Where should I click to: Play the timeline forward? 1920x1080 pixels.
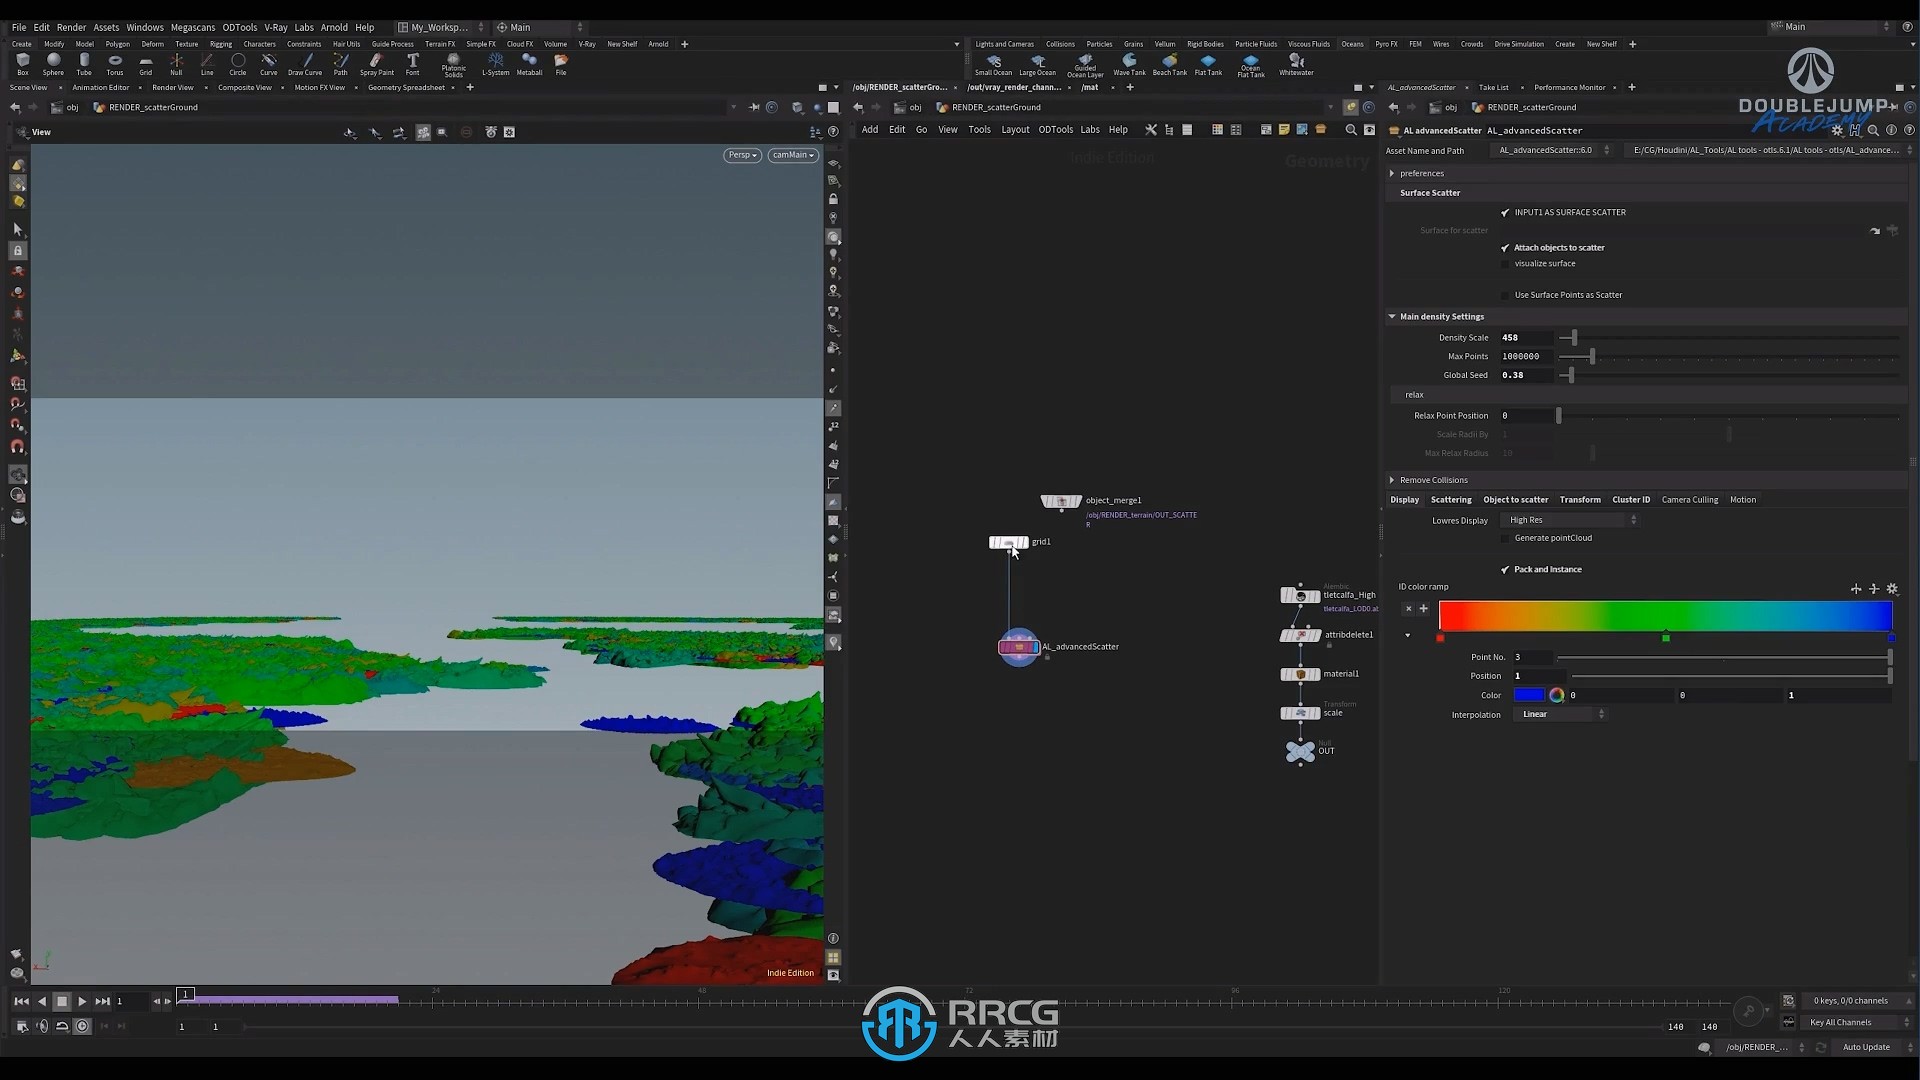pyautogui.click(x=82, y=1001)
